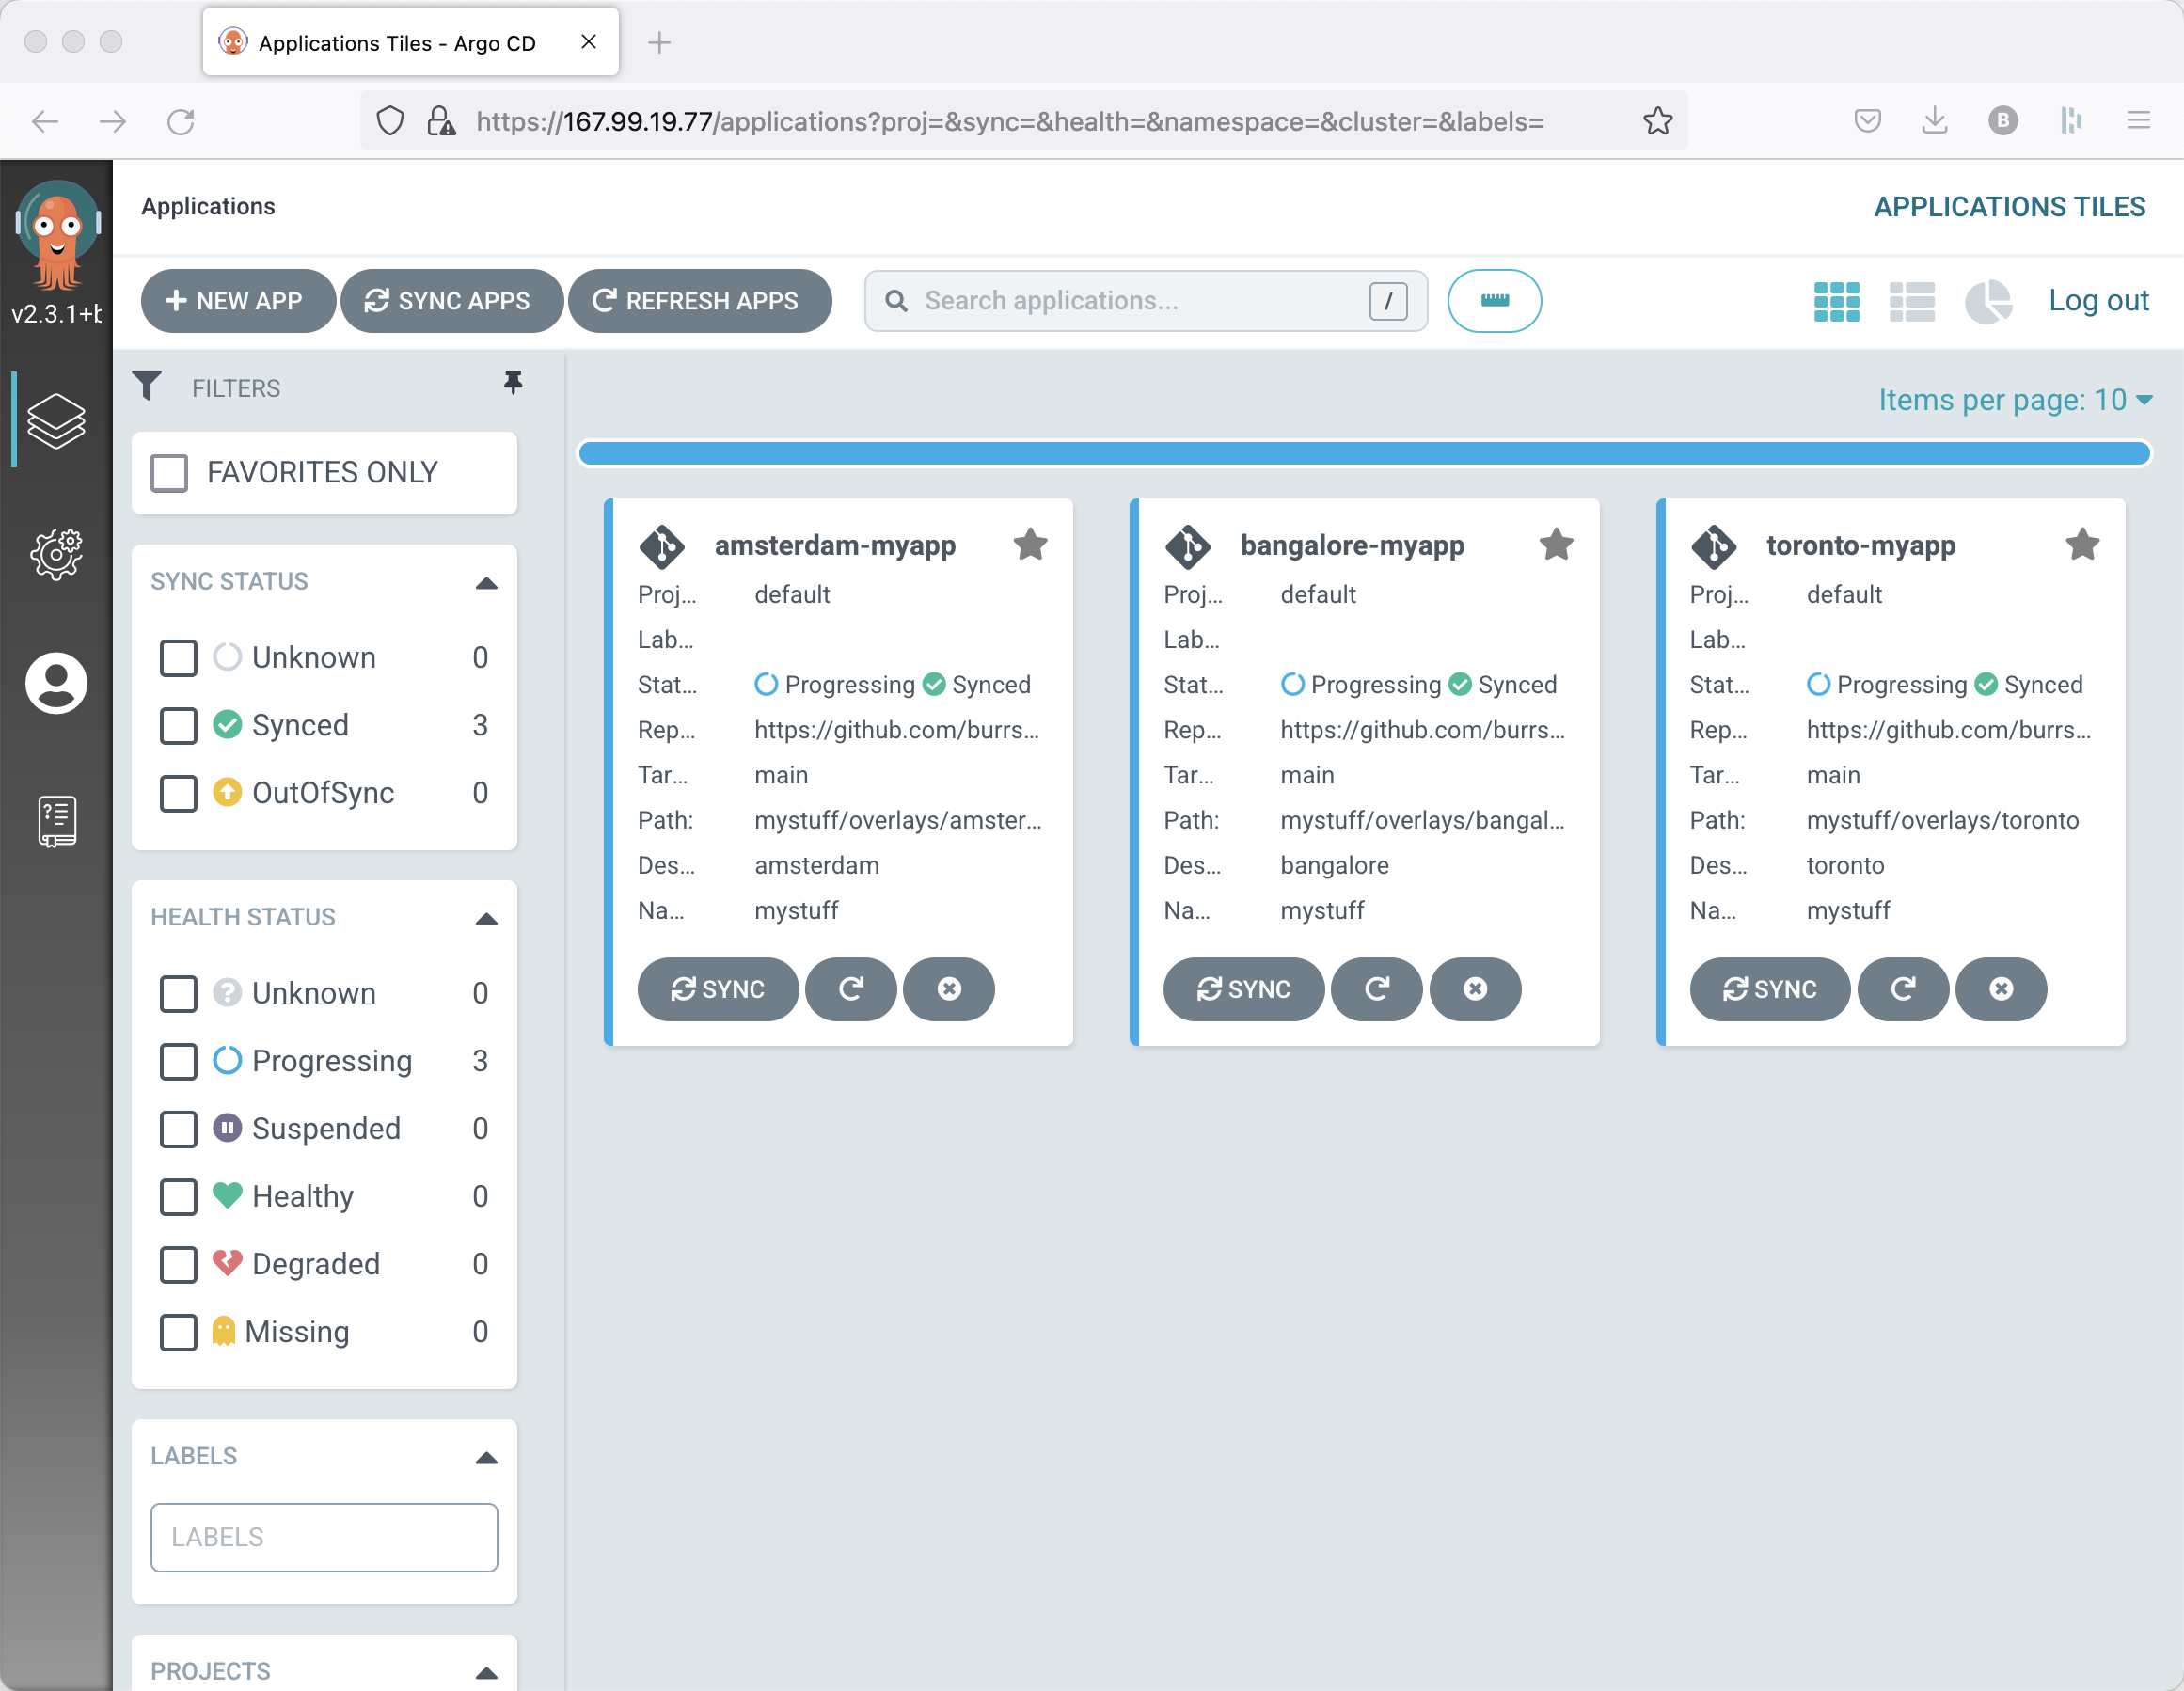2184x1691 pixels.
Task: Collapse the SYNC STATUS filter section
Action: coord(487,579)
